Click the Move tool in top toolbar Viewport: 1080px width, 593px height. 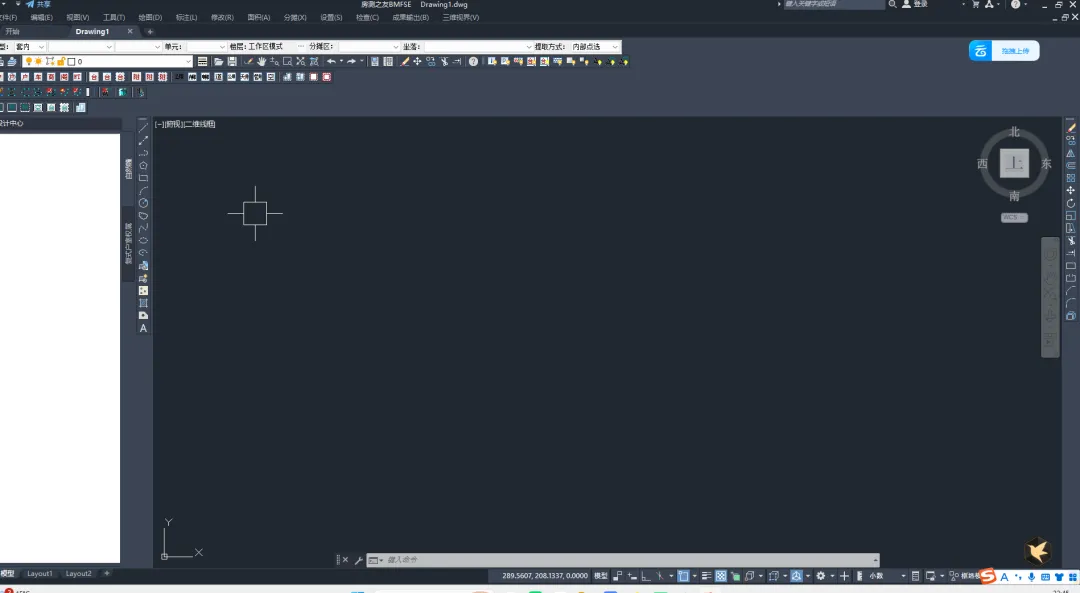pyautogui.click(x=417, y=62)
